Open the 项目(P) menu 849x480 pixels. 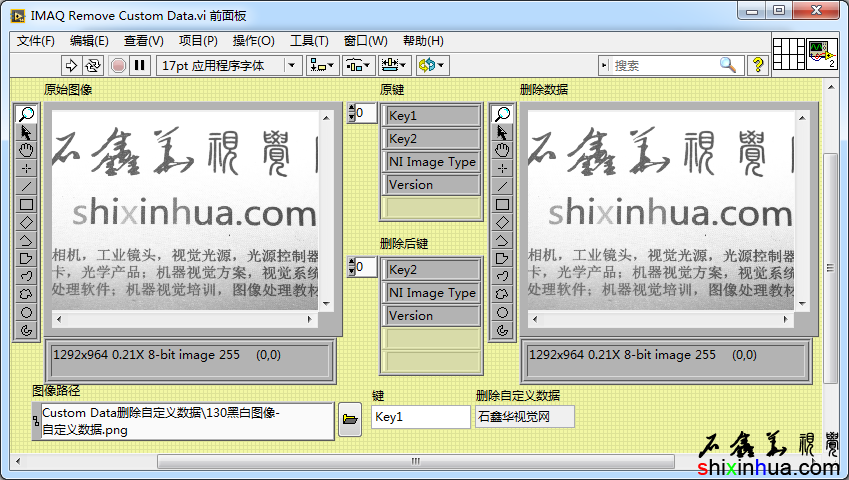click(x=198, y=41)
